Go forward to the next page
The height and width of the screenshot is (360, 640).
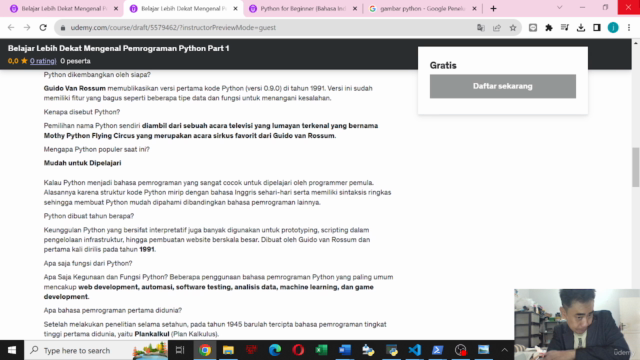coord(27,28)
